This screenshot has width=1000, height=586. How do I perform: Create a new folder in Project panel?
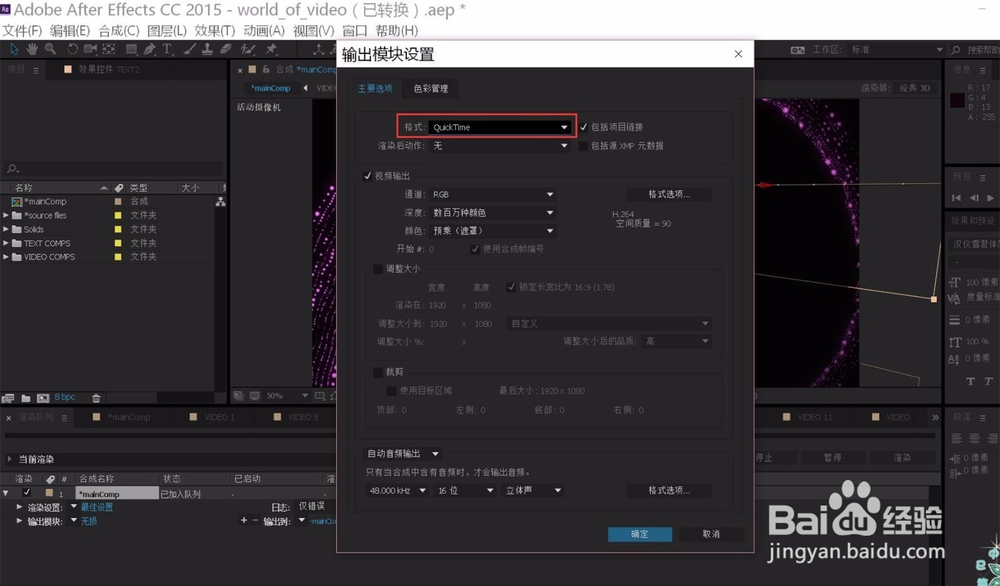point(26,398)
